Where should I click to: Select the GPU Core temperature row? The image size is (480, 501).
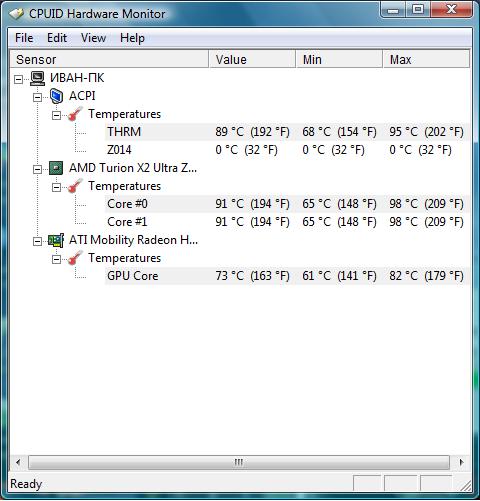pyautogui.click(x=287, y=276)
